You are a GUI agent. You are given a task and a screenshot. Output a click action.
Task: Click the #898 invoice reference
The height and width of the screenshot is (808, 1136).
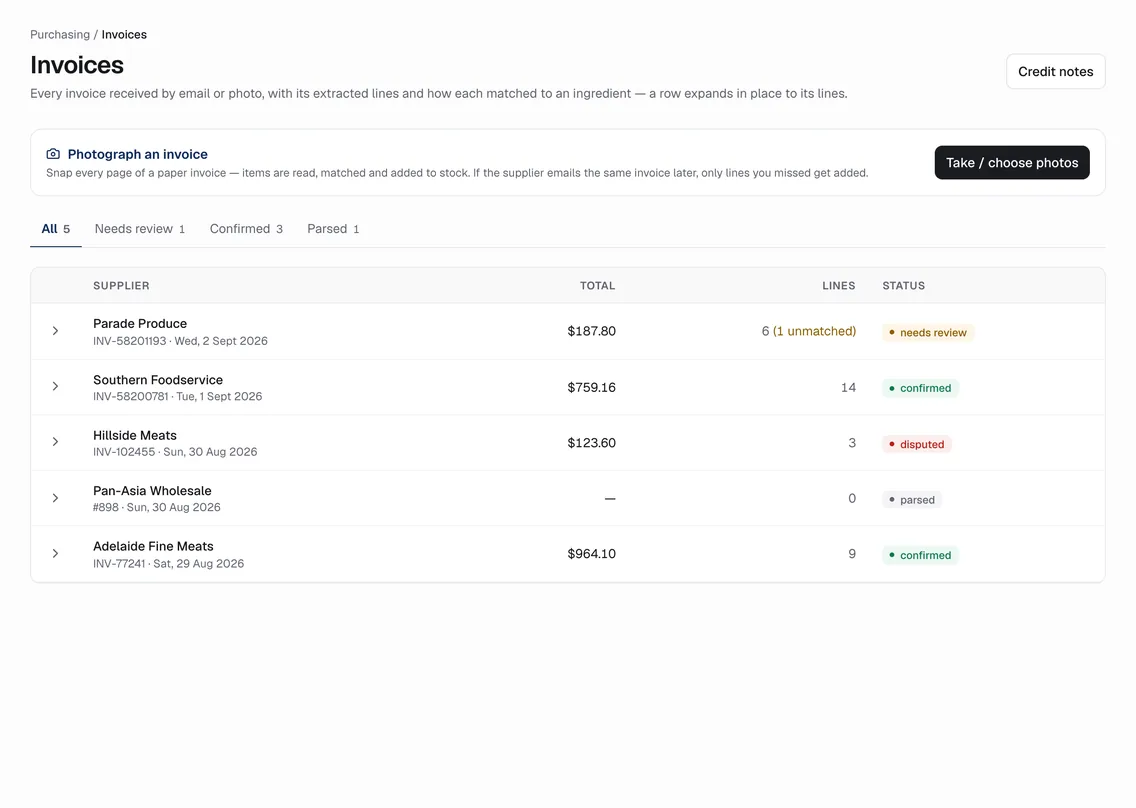click(106, 507)
